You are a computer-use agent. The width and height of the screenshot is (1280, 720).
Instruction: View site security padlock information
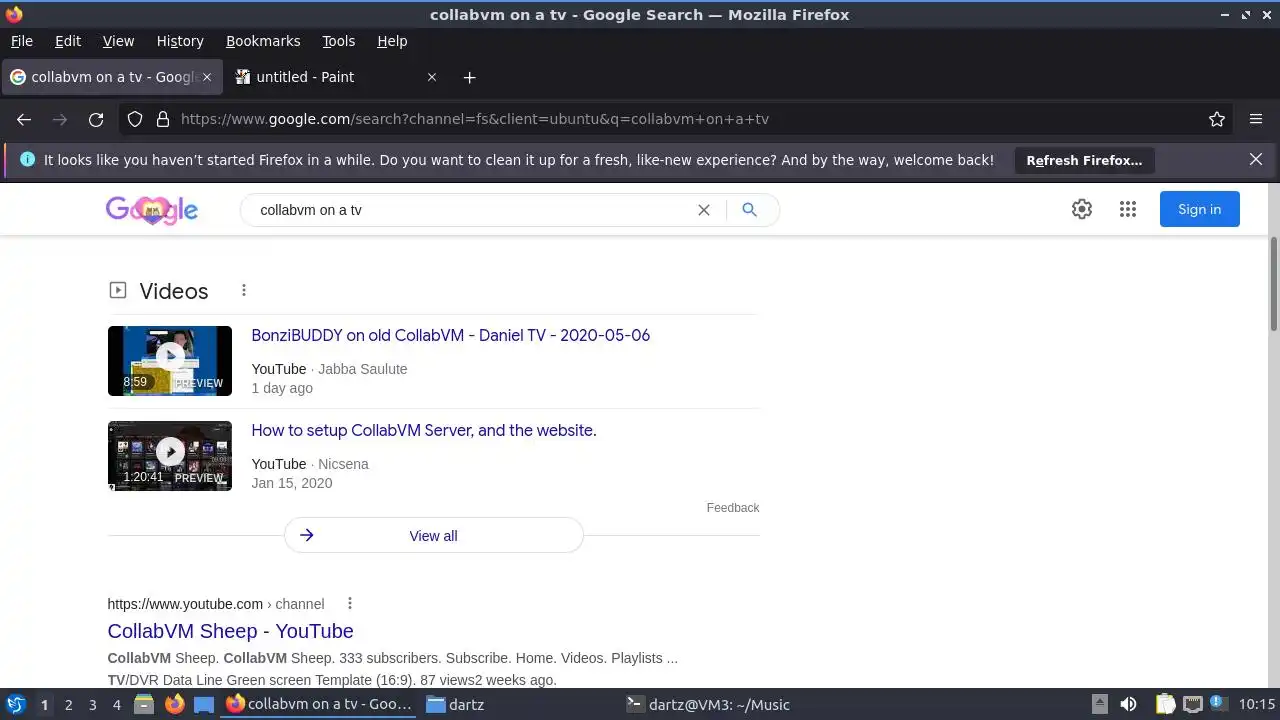(163, 119)
